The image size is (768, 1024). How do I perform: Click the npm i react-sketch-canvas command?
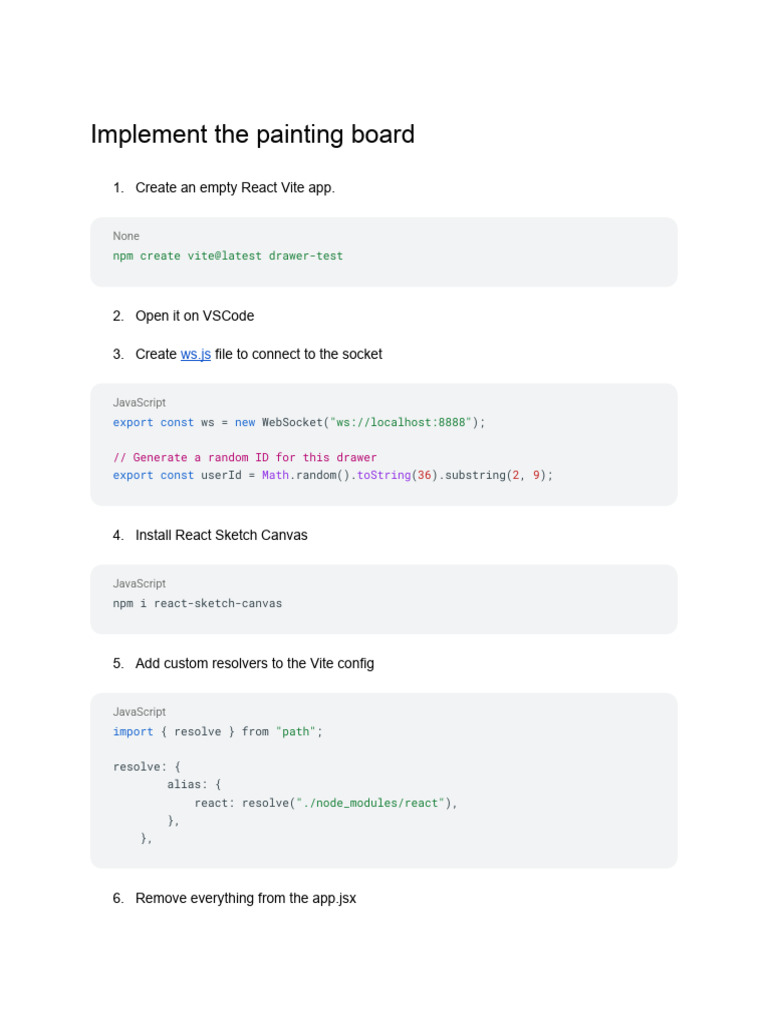point(197,604)
